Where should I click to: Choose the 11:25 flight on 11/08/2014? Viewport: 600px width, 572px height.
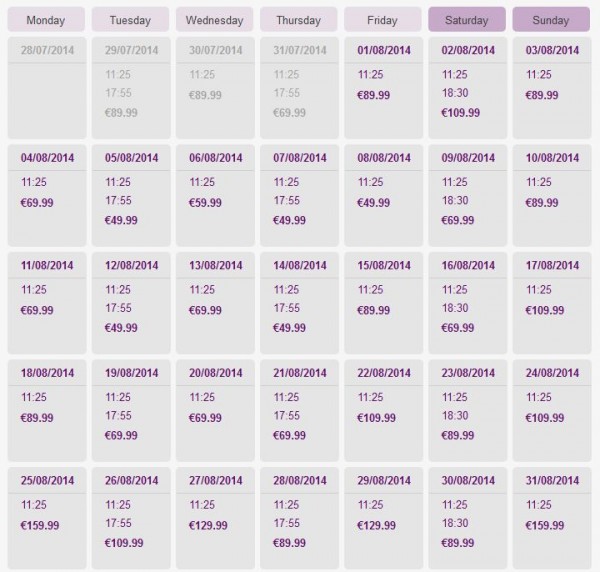(34, 290)
